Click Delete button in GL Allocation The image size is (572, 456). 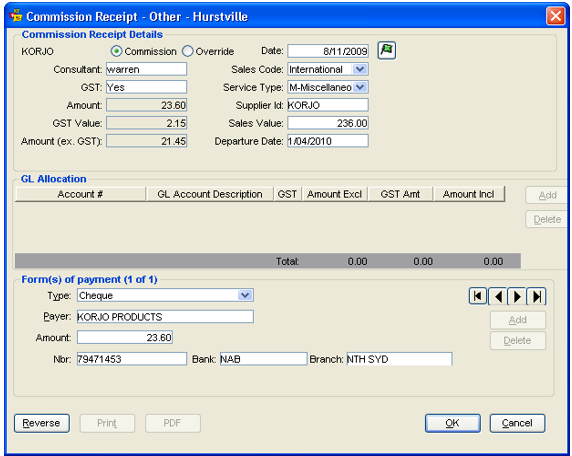click(546, 219)
